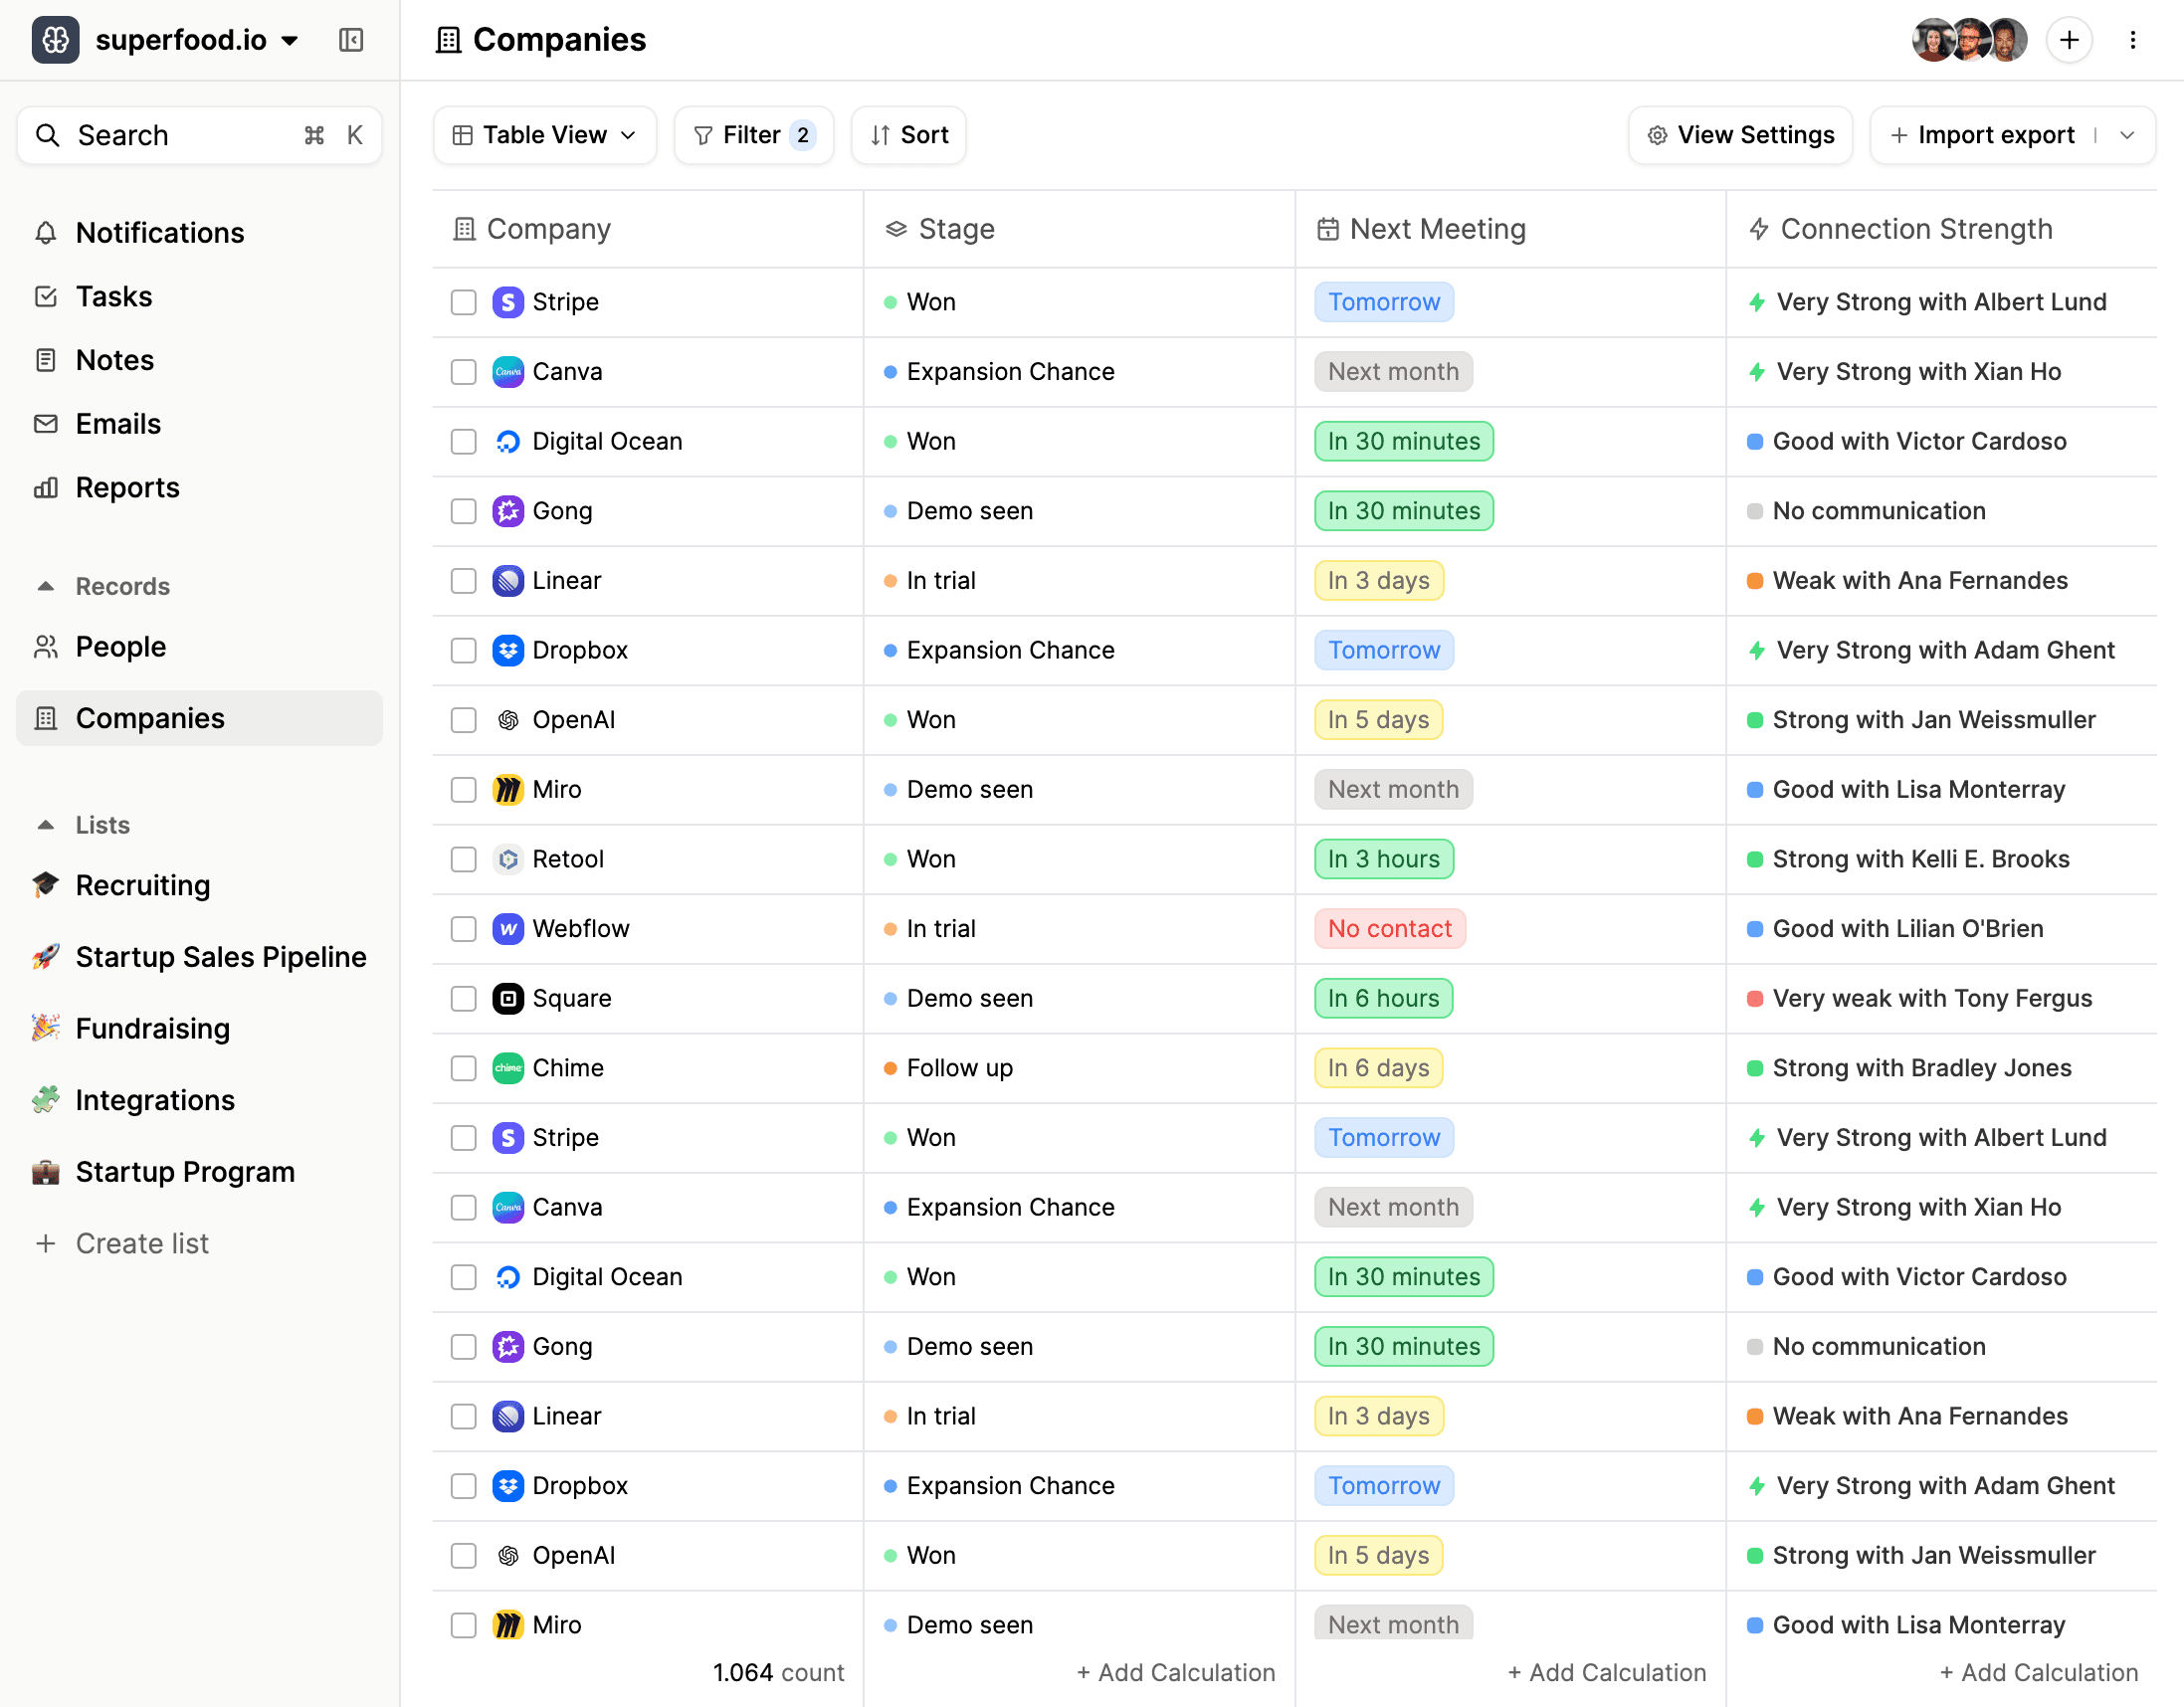Screen dimensions: 2184x1707
Task: Click the Tasks checkmark icon
Action: 46,297
